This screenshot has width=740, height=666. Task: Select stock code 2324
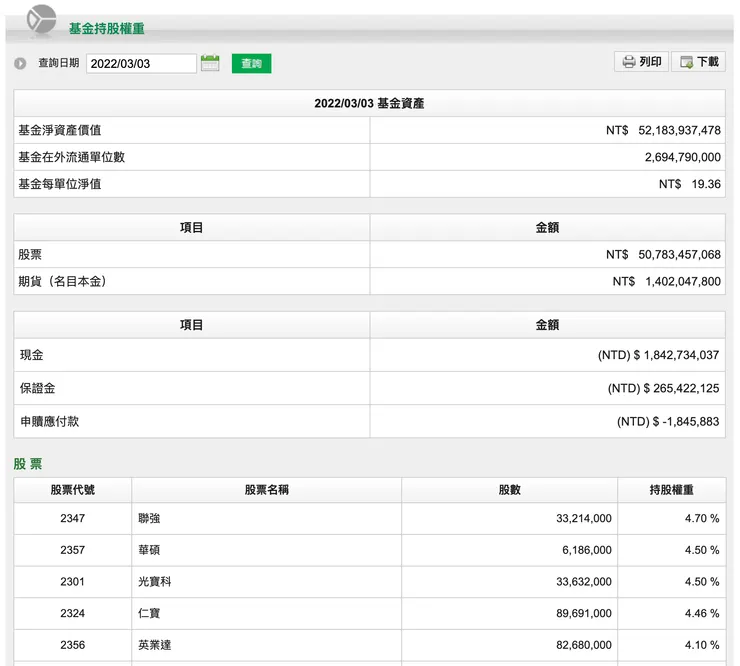[73, 613]
